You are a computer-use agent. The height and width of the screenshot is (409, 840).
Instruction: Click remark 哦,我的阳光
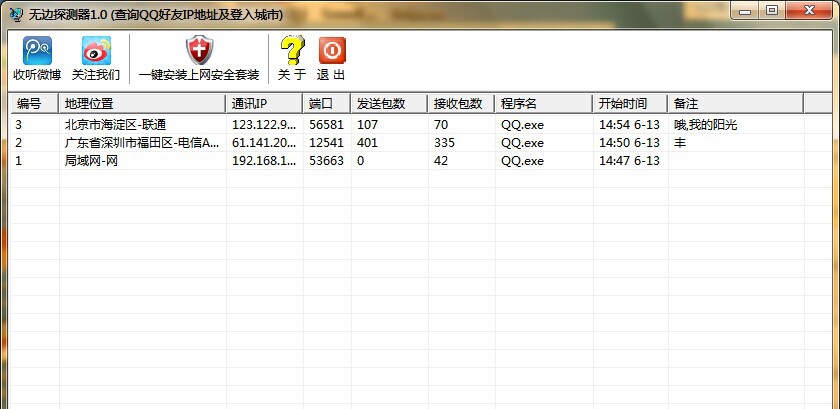pos(706,125)
